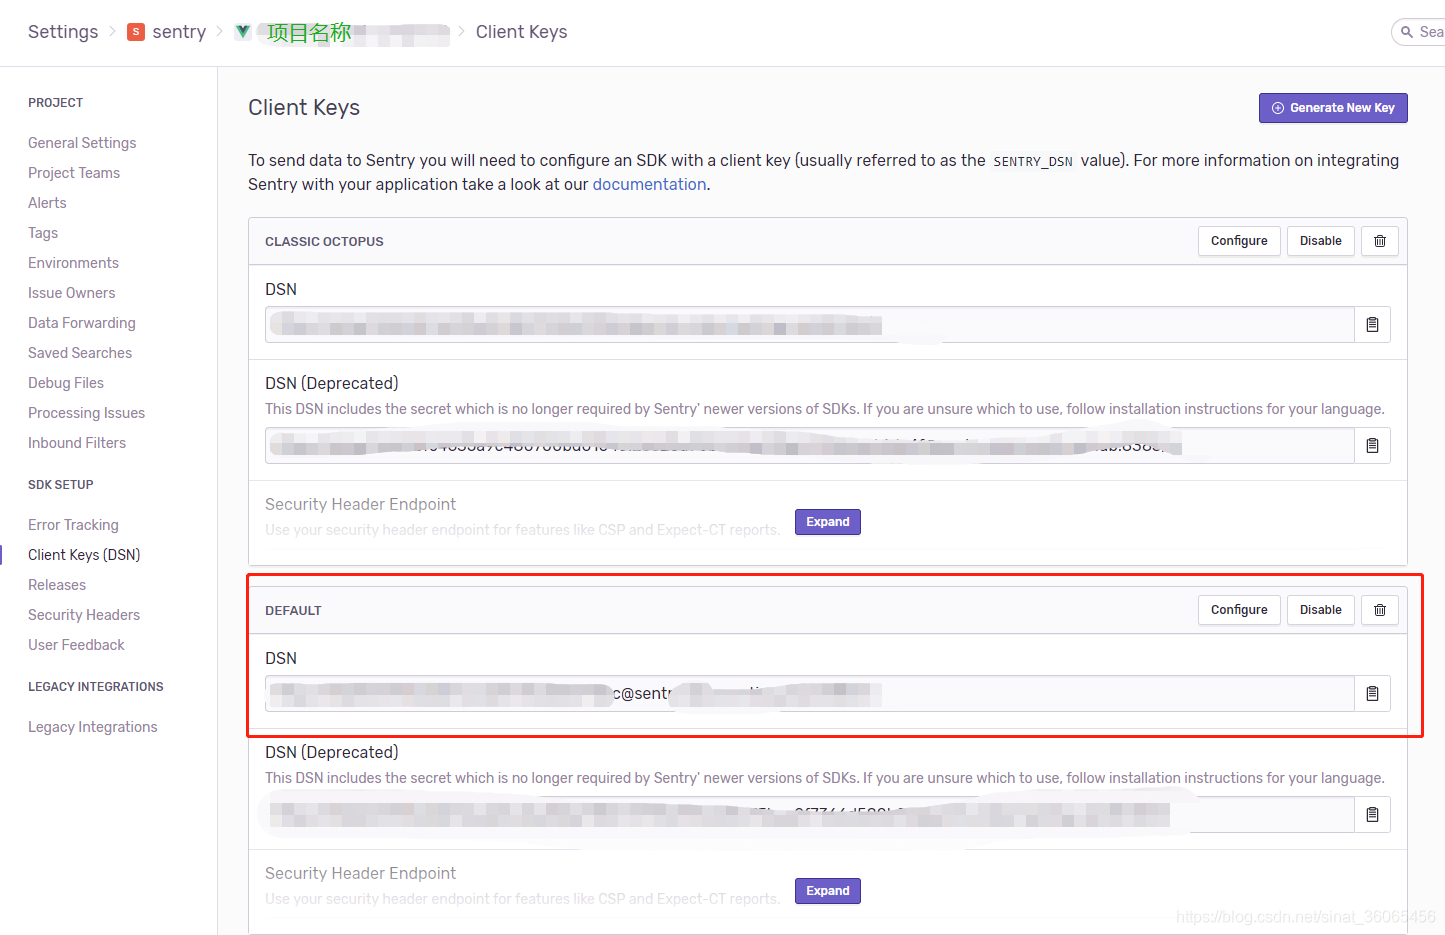Copy CLASSIC OCTOPUS deprecated DSN to clipboard
The width and height of the screenshot is (1445, 935).
pyautogui.click(x=1372, y=446)
